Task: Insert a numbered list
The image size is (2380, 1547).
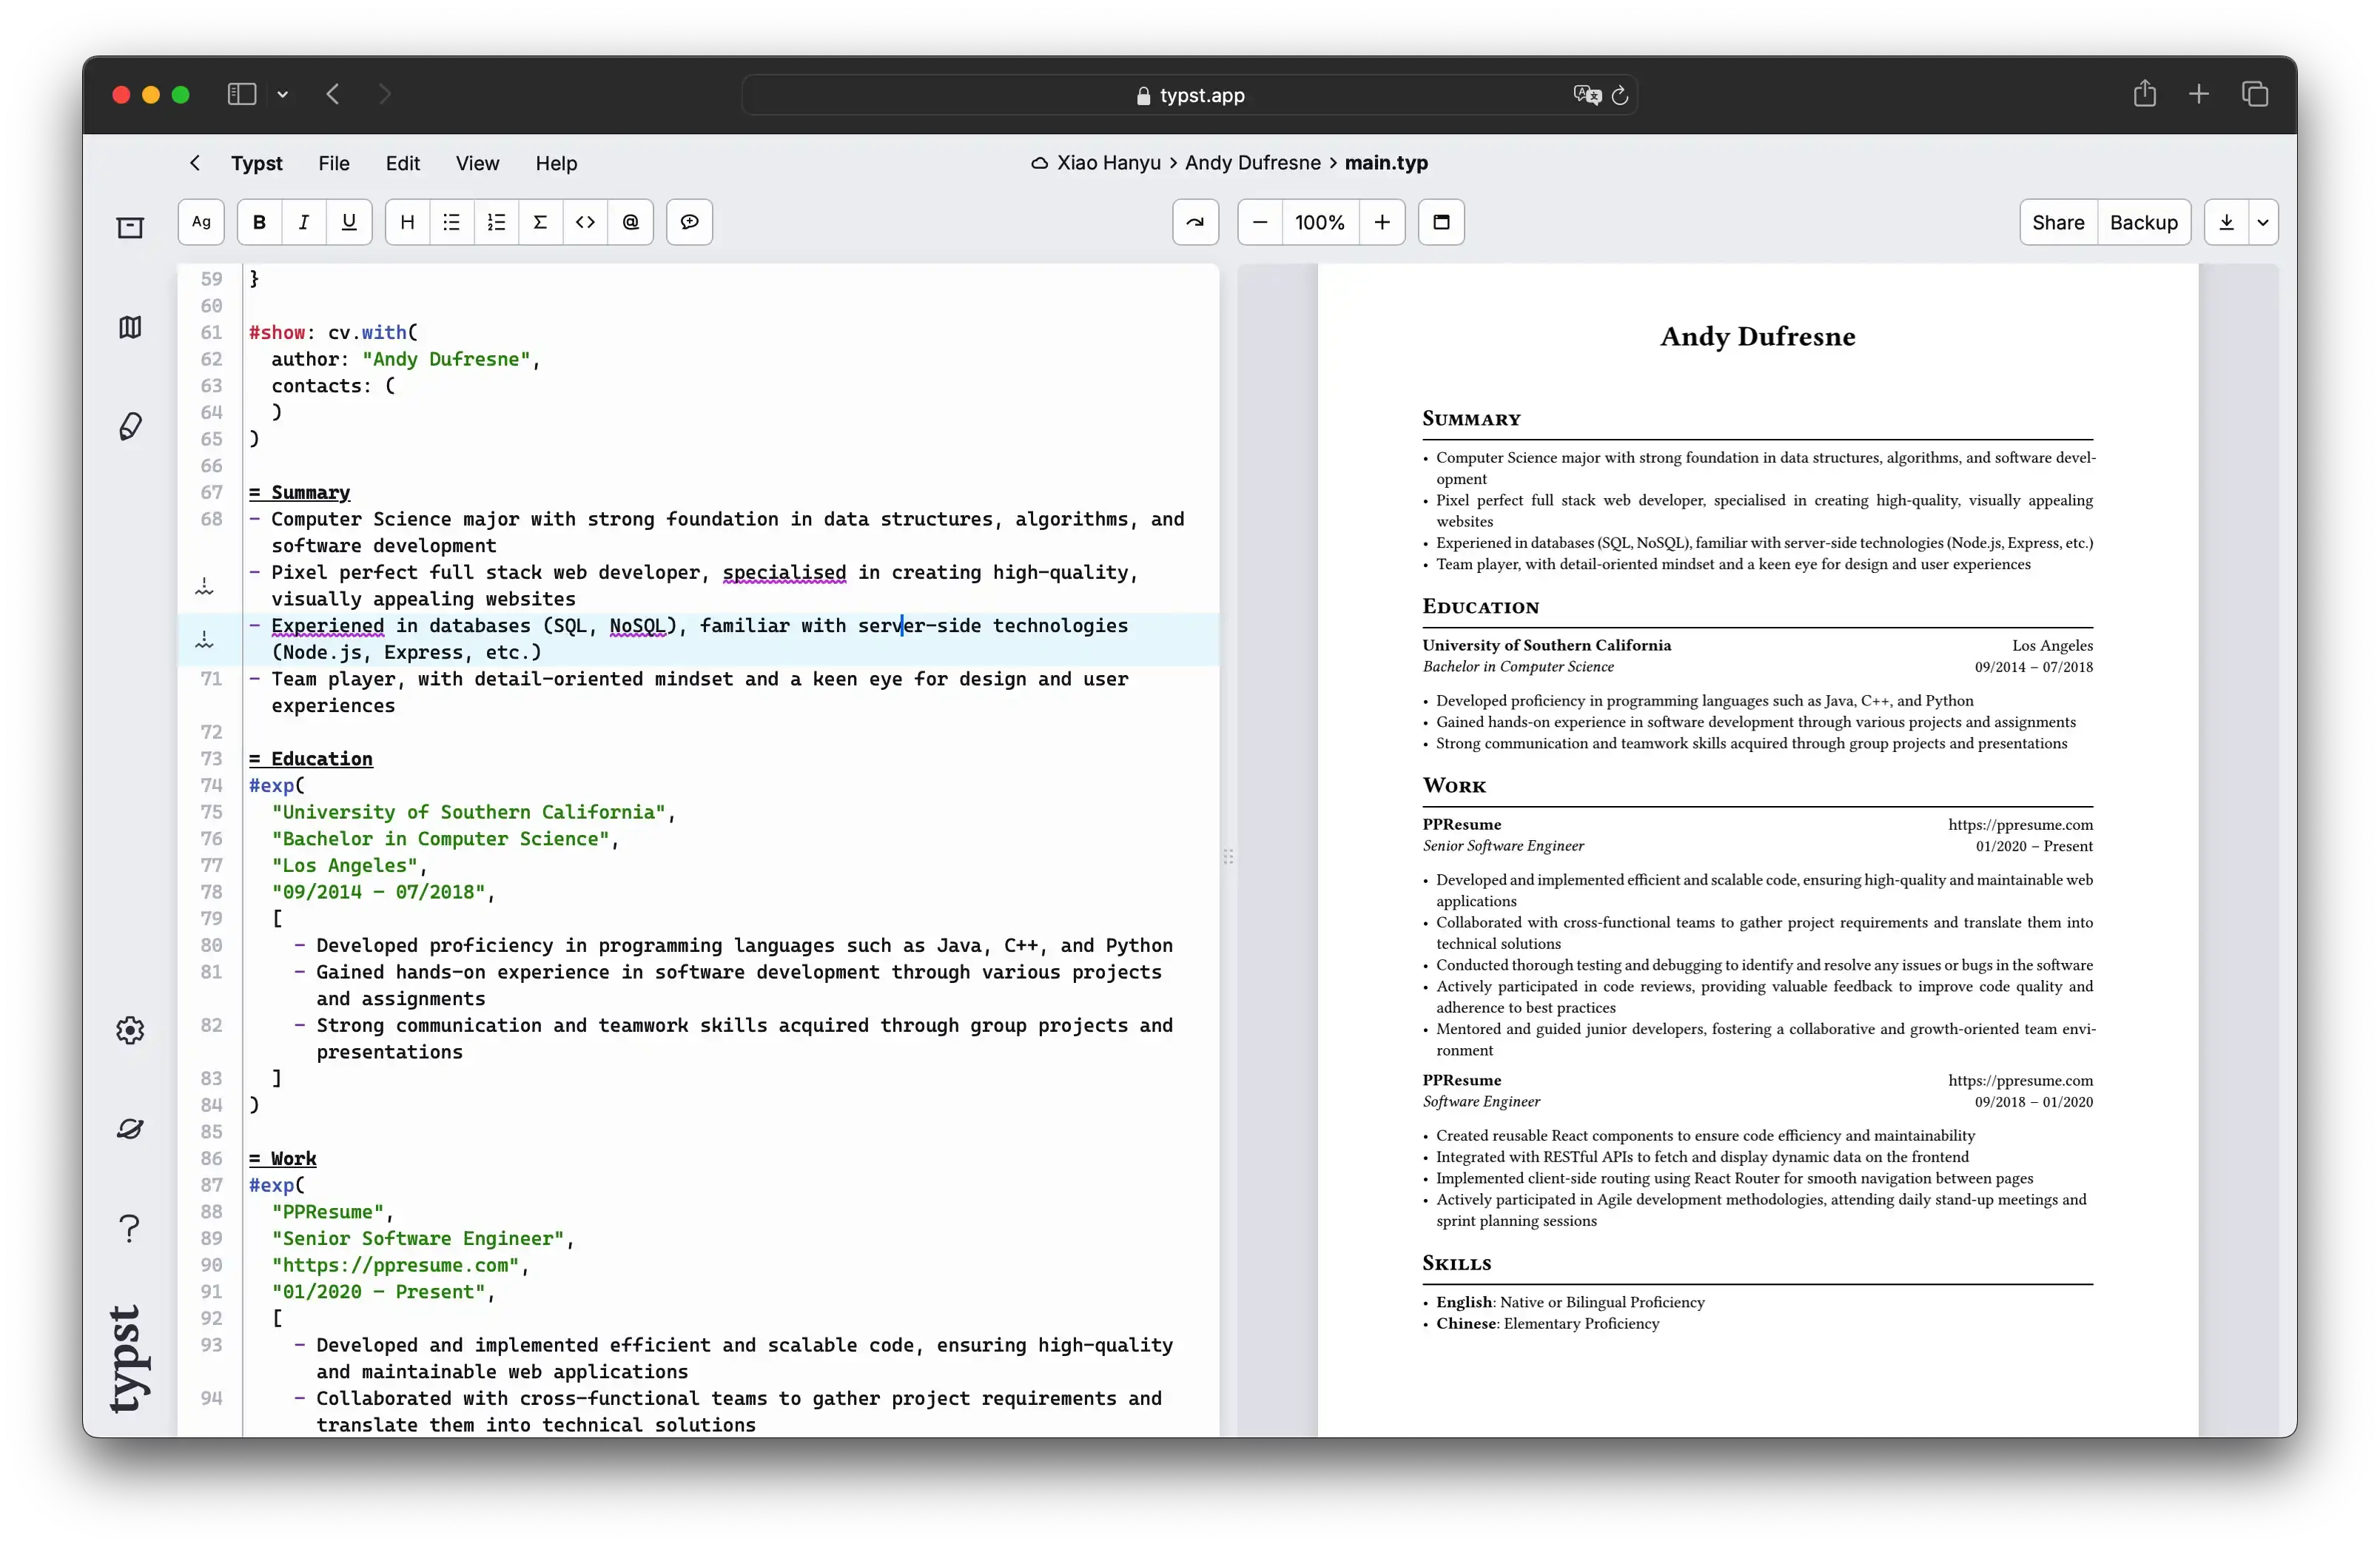Action: (x=496, y=222)
